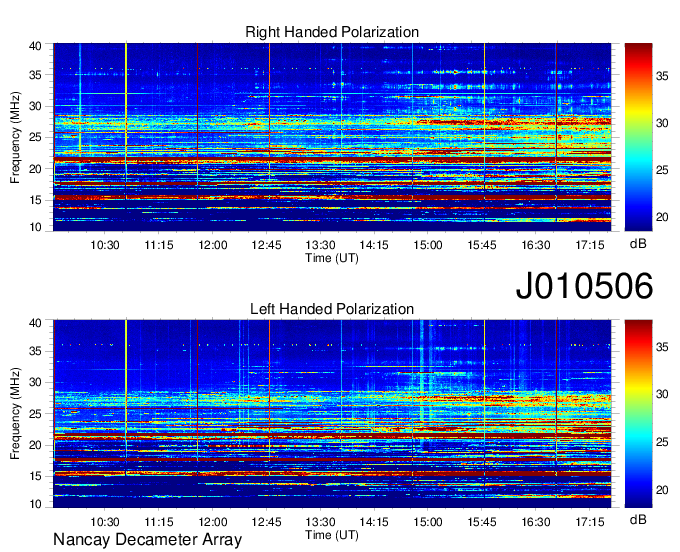Click the 12:45 time tick under Left Handed plot
Viewport: 680px width, 552px height.
(266, 522)
